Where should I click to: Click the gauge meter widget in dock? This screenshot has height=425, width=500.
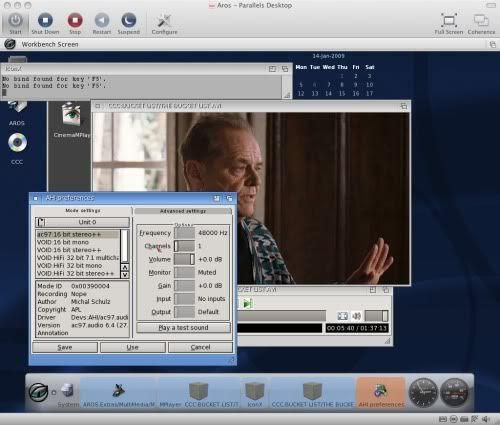click(455, 392)
